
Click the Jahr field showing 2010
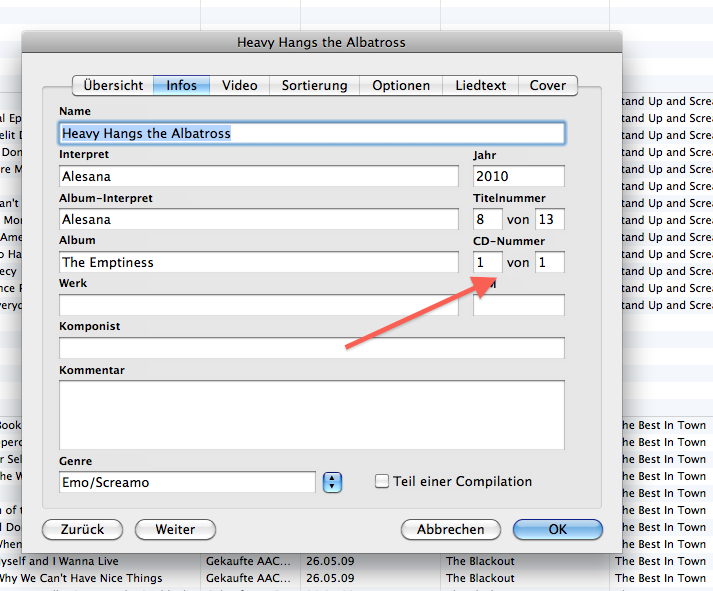519,176
